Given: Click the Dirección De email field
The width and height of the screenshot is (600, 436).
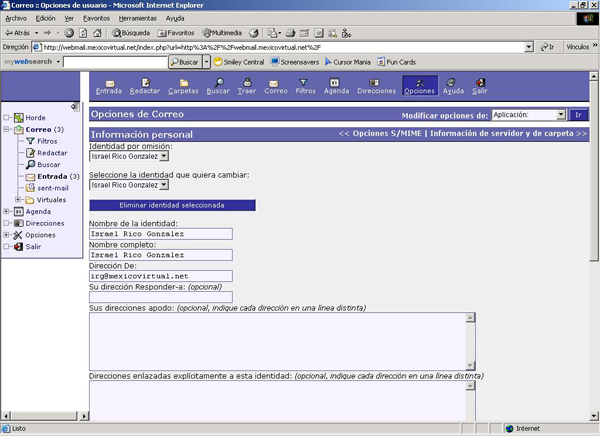Looking at the screenshot, I should (161, 276).
